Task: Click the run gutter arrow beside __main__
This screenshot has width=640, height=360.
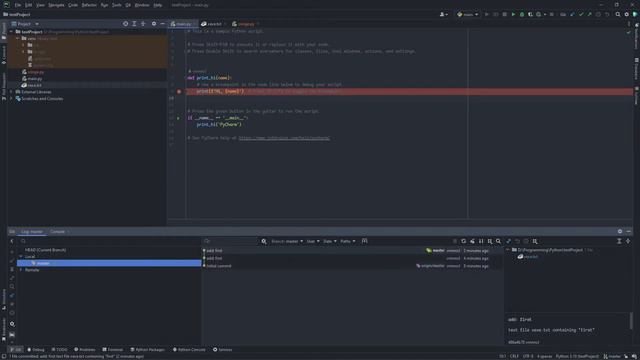Action: click(178, 118)
